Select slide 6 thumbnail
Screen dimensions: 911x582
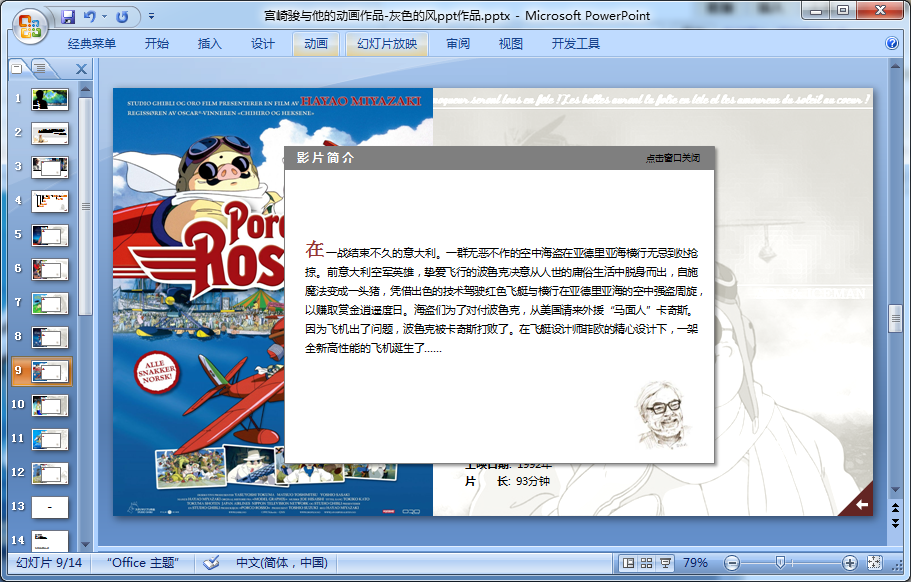click(x=49, y=269)
